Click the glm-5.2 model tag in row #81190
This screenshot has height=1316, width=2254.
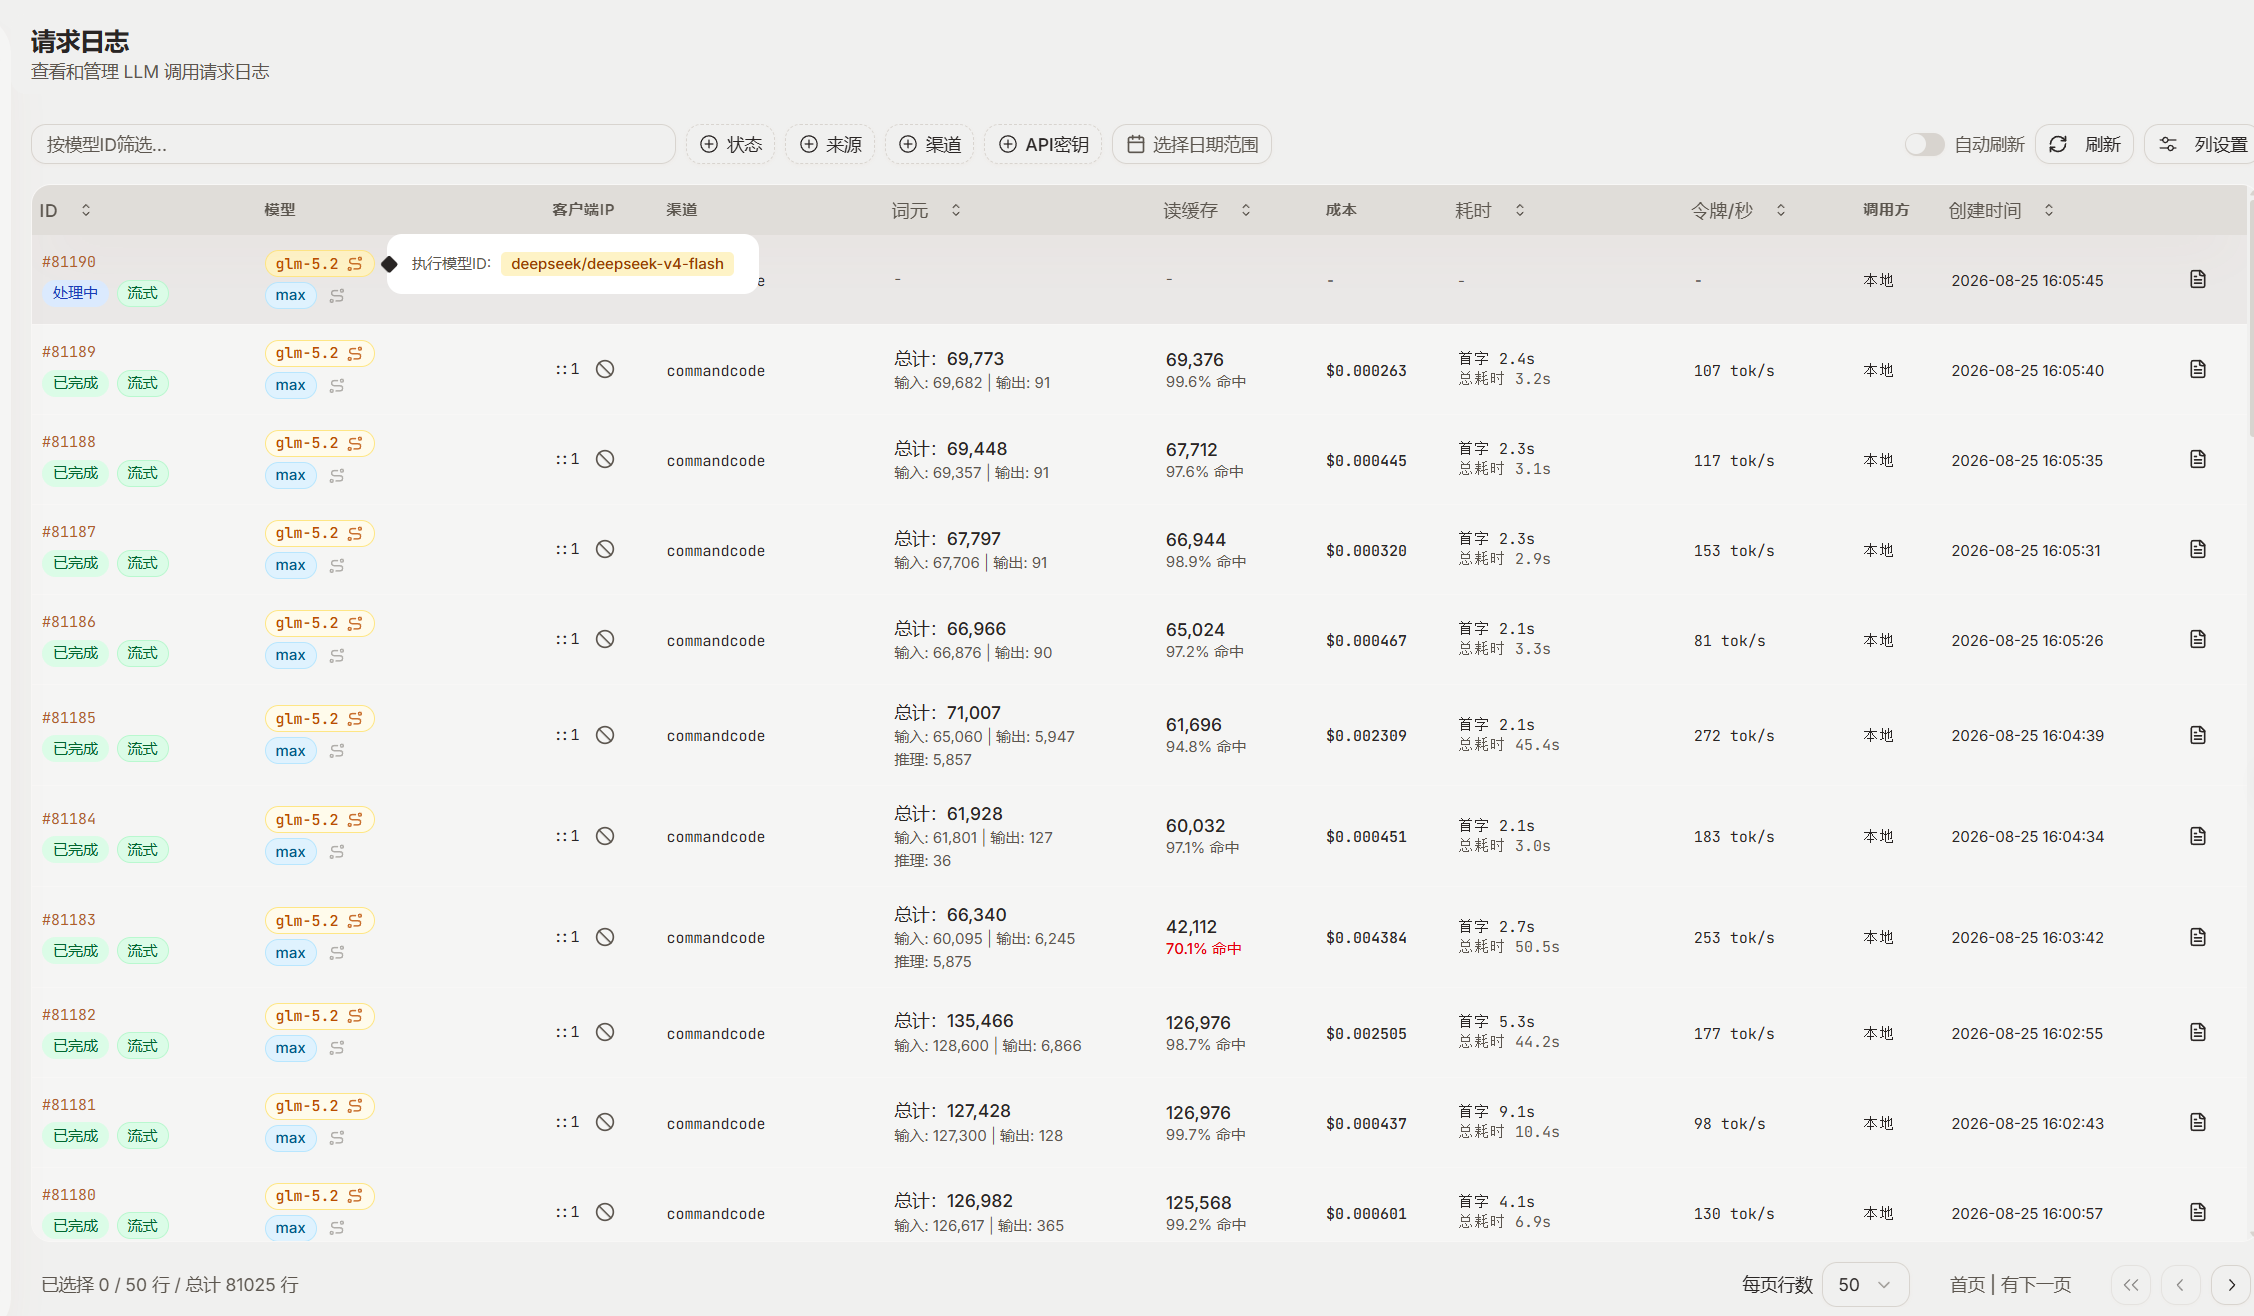(319, 263)
